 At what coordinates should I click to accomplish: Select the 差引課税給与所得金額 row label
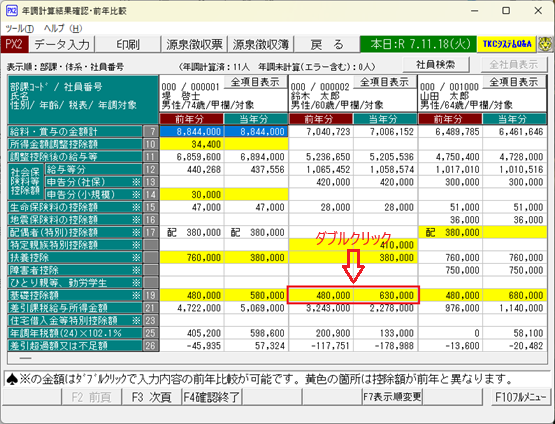75,308
